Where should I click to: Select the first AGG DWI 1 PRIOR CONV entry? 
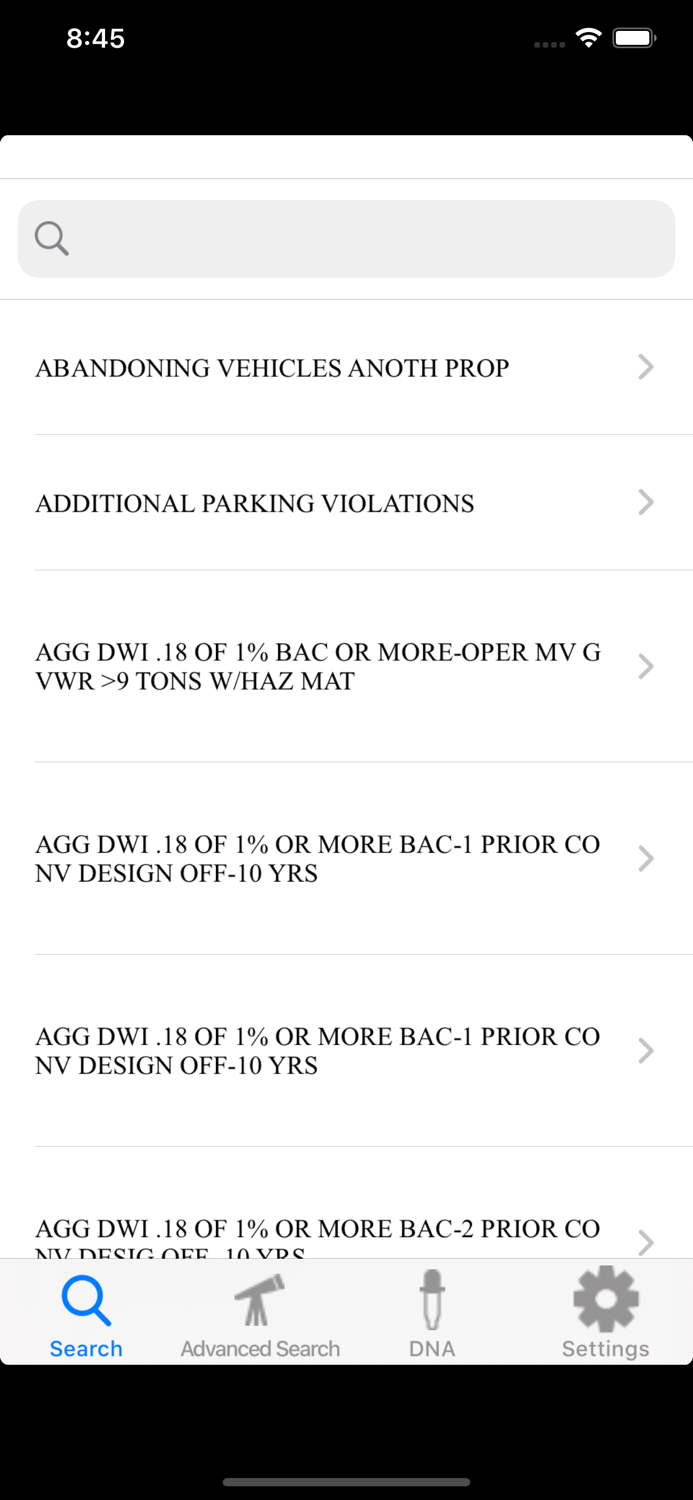[x=346, y=858]
